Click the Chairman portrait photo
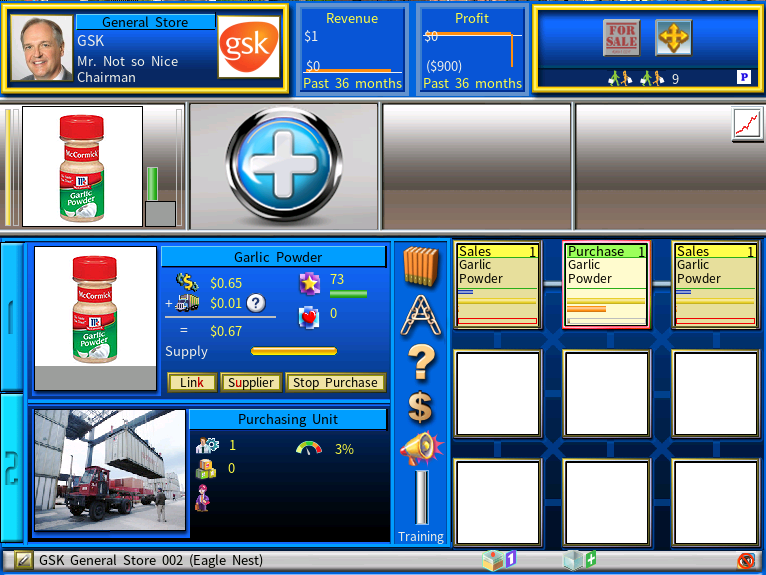Image resolution: width=766 pixels, height=575 pixels. [x=42, y=47]
